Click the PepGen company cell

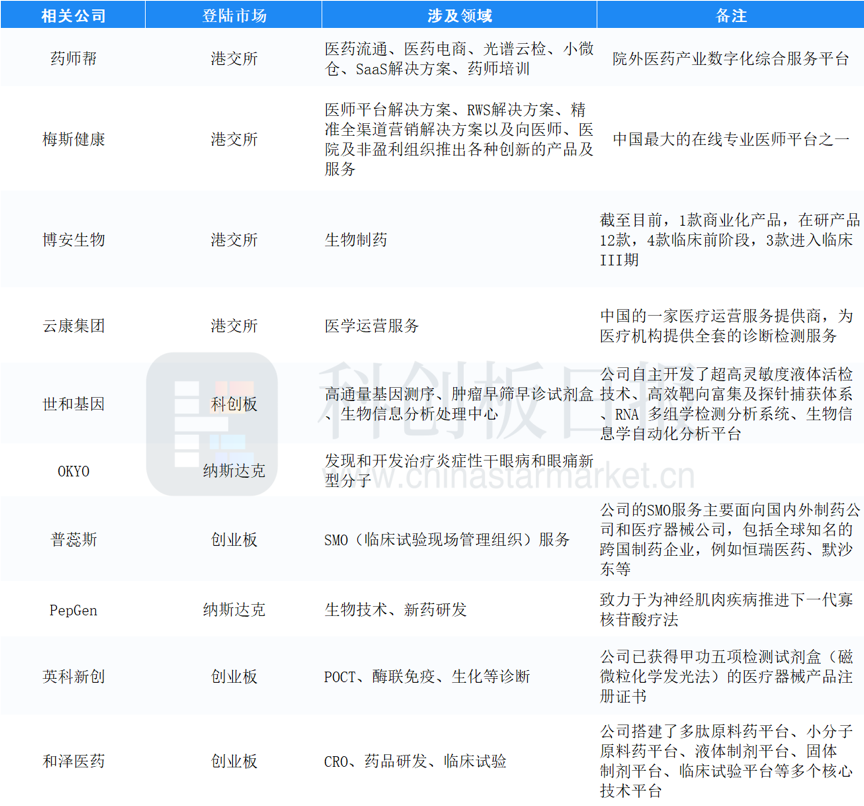pos(73,609)
